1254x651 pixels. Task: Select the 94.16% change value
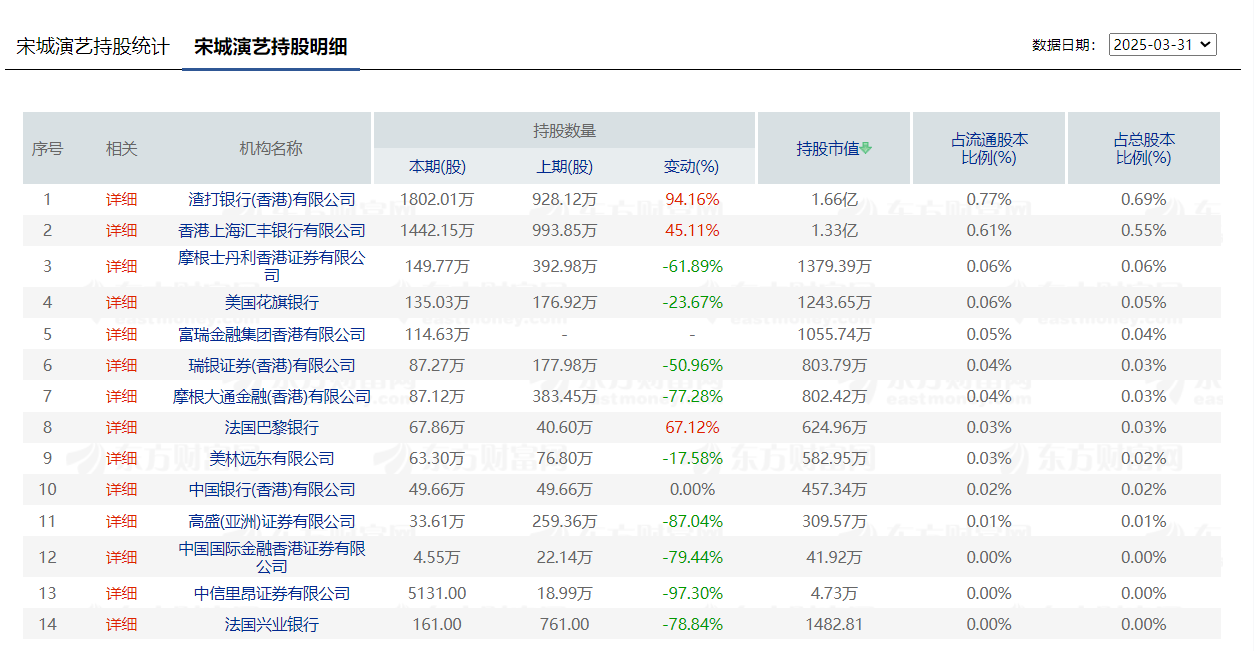coord(692,199)
